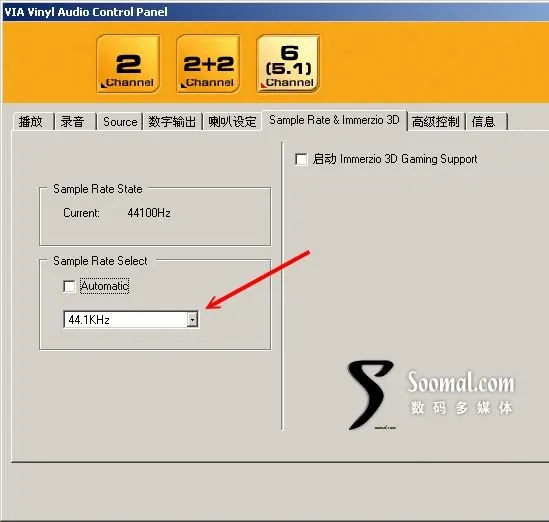Switch to 2+2 Channel mode
549x522 pixels.
(x=208, y=64)
